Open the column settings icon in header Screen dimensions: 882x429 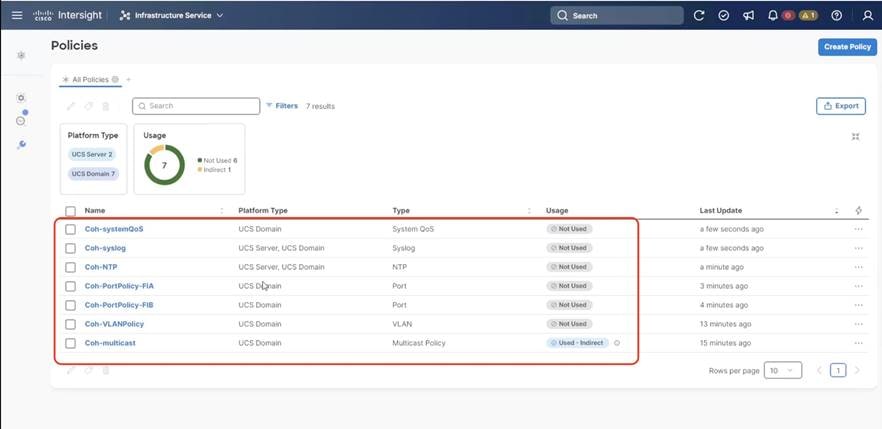tap(858, 211)
